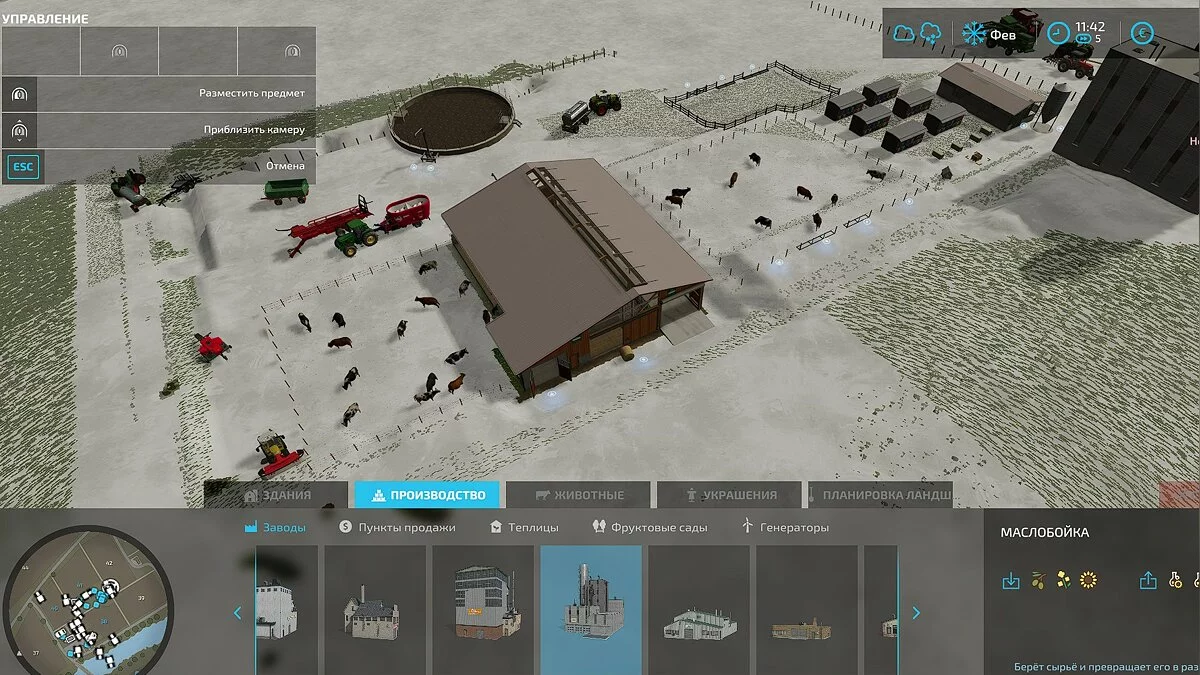Click the snowfall forecast icon

click(929, 33)
